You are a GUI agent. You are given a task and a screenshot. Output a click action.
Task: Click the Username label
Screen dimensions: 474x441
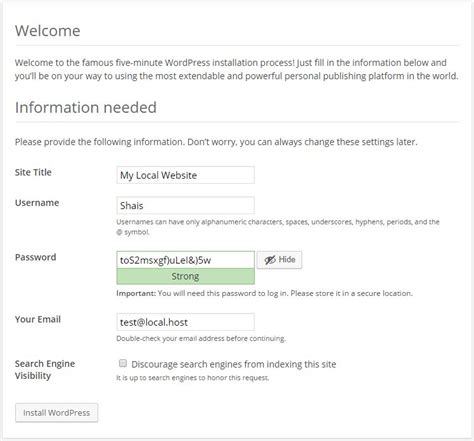coord(37,203)
